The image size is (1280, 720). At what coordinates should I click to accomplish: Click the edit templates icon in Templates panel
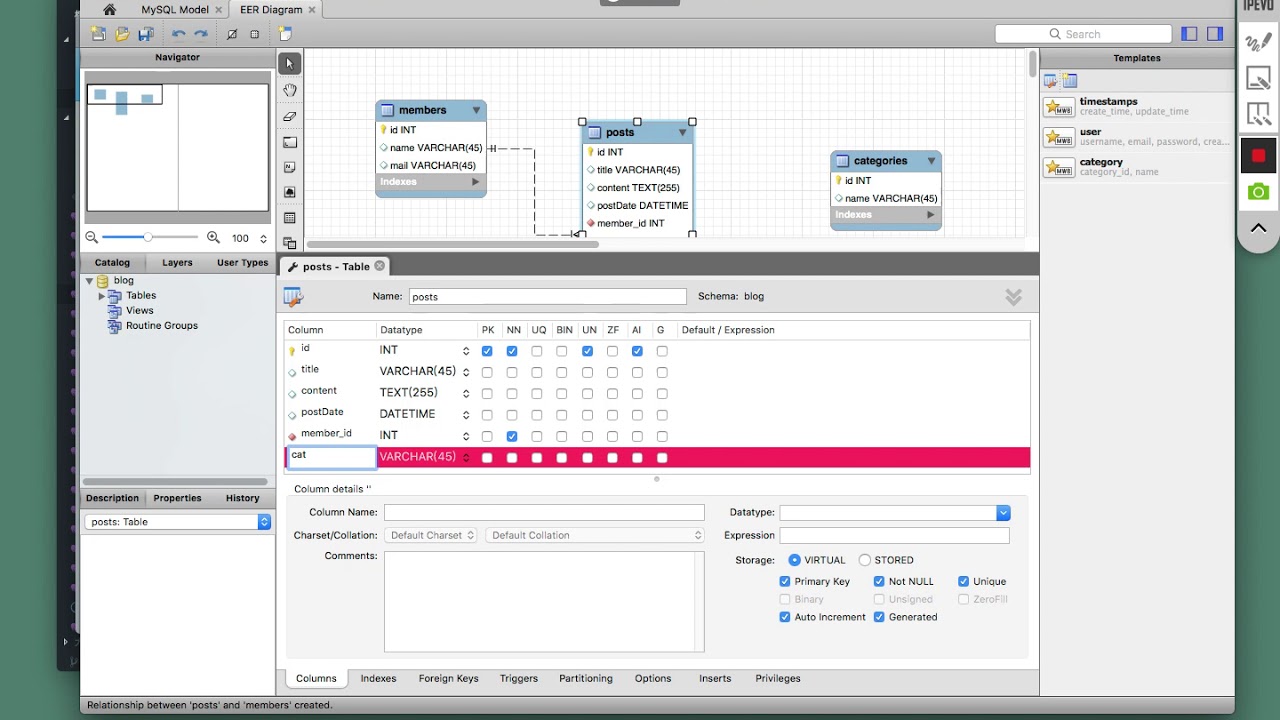tap(1051, 81)
